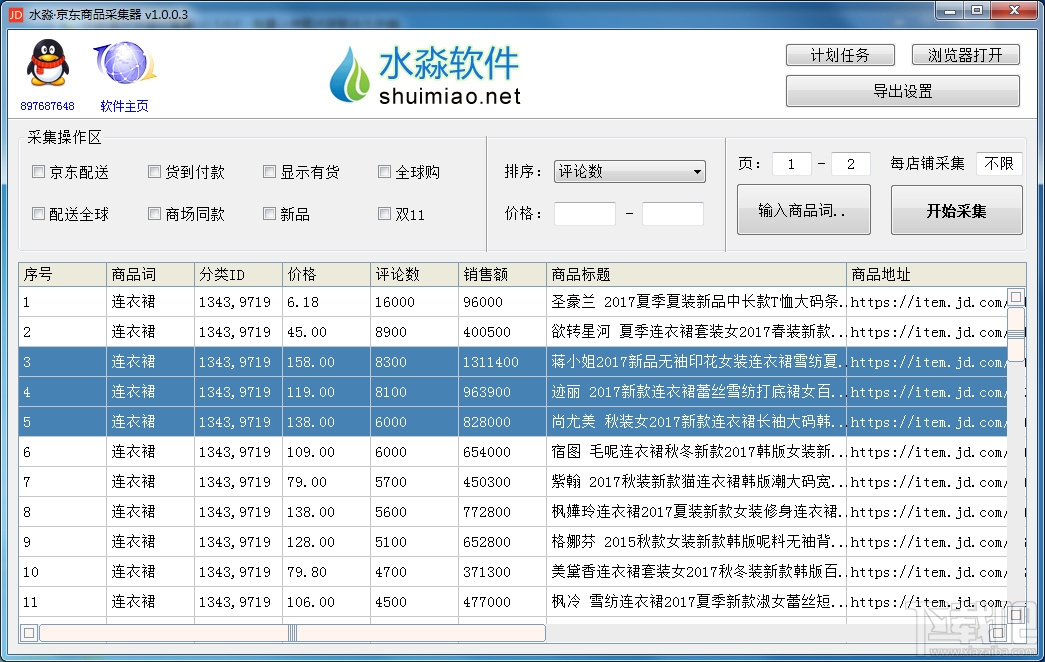Click the 每店铺采集 field showing 不限
Screen dimensions: 1045x662
point(998,164)
